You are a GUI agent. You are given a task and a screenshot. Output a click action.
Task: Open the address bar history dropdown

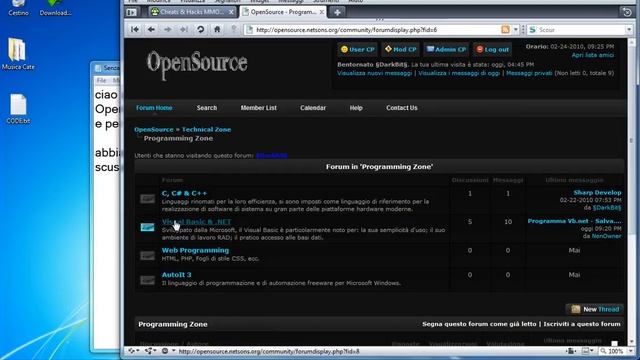(x=516, y=30)
